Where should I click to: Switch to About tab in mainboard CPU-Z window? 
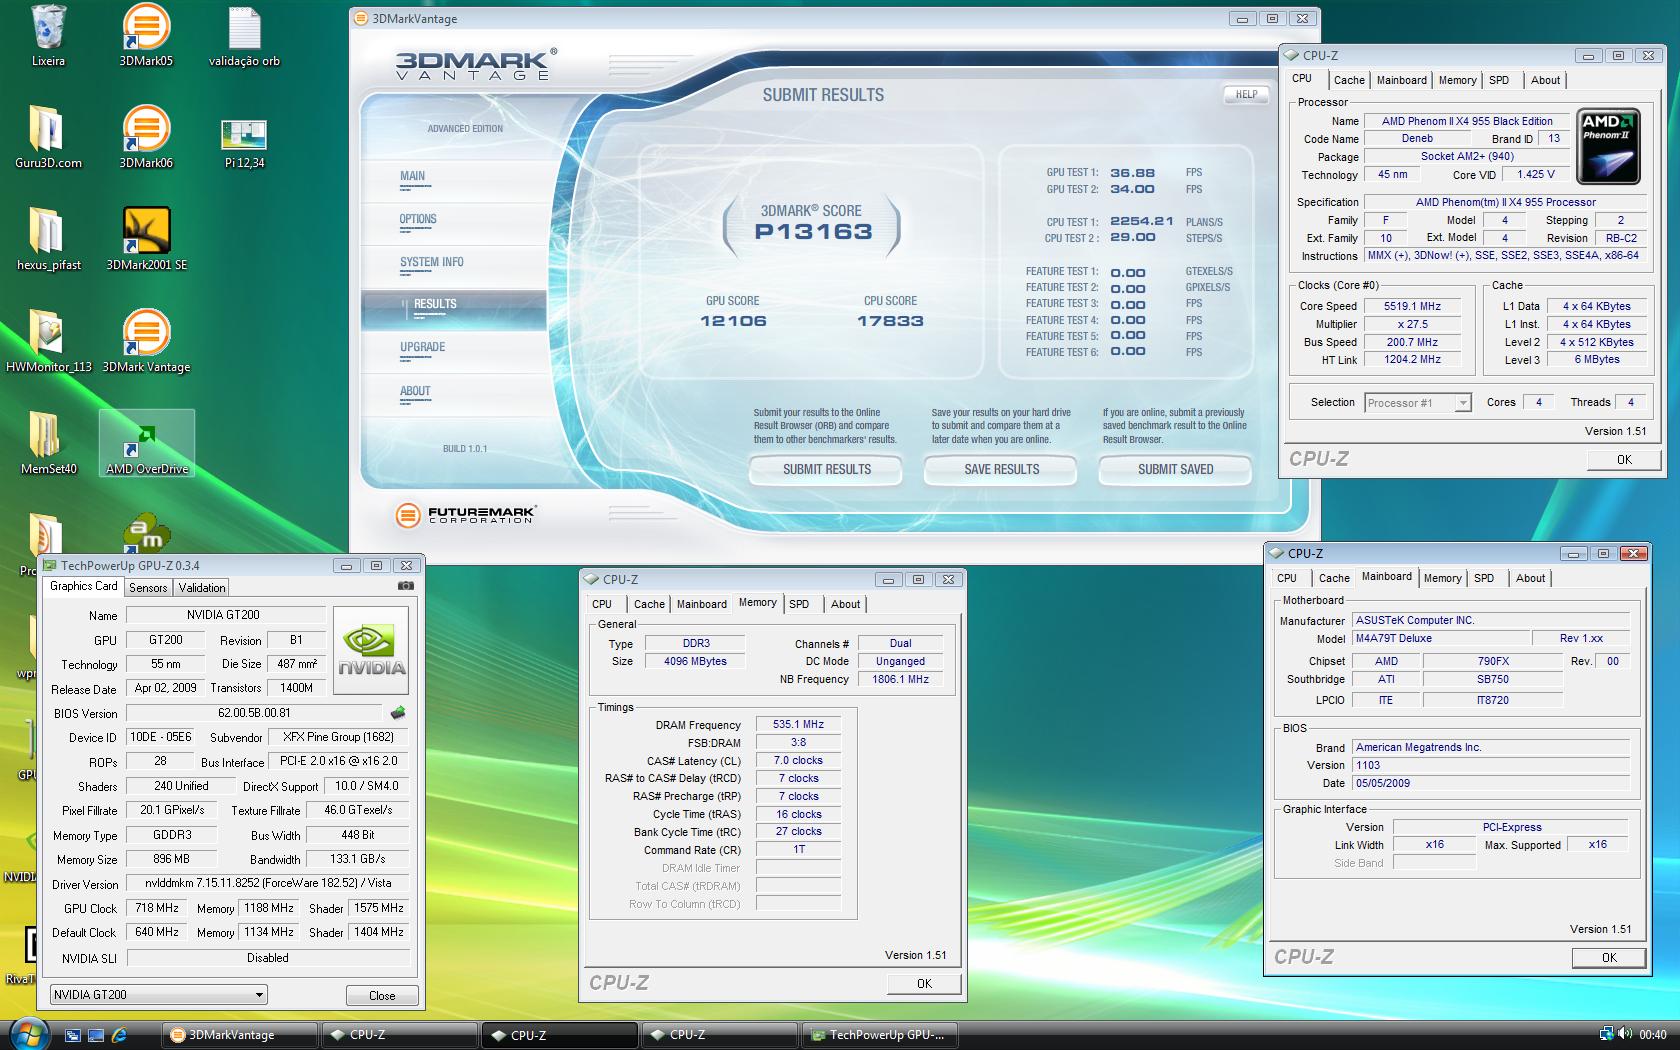[1530, 578]
